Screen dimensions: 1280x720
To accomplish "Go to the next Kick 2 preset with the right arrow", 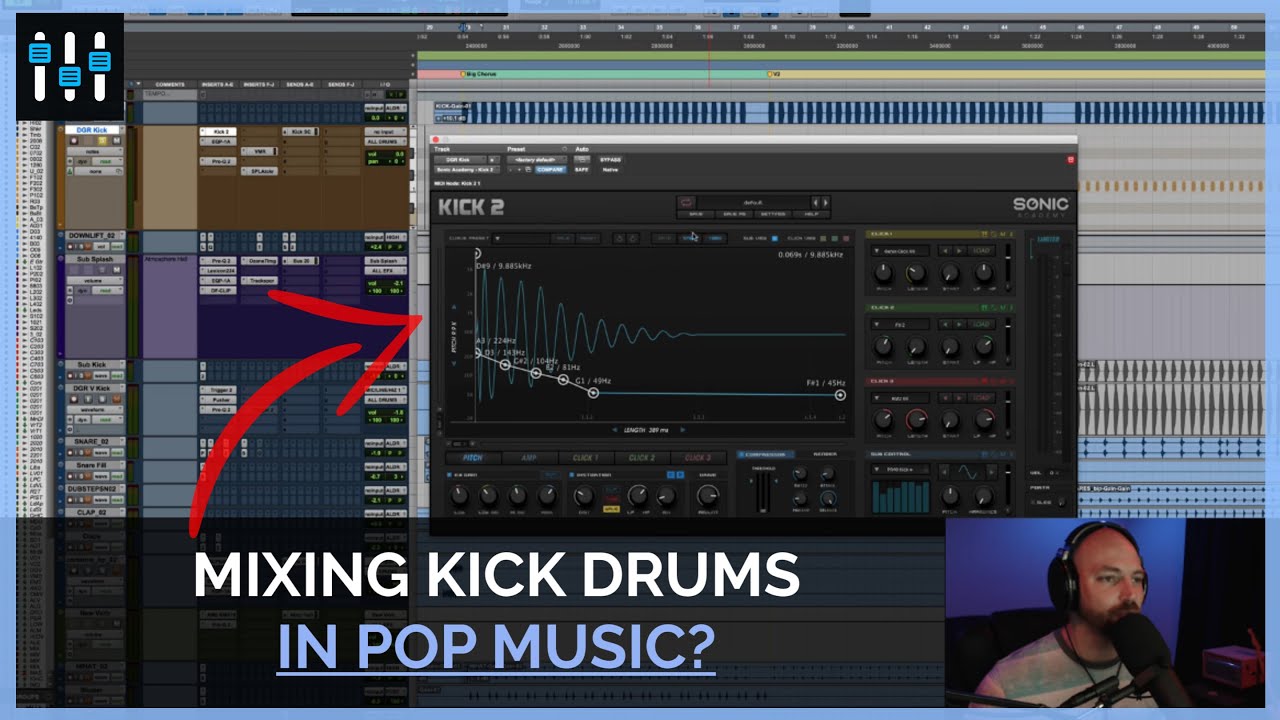I will (825, 202).
